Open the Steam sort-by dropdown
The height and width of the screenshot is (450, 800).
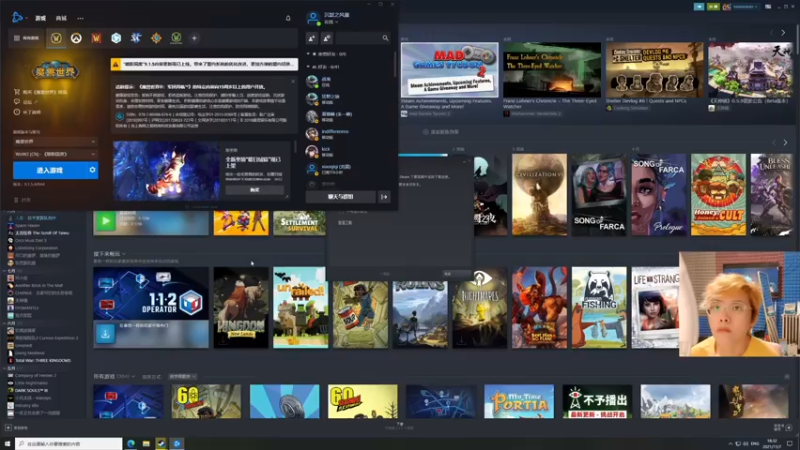click(182, 377)
